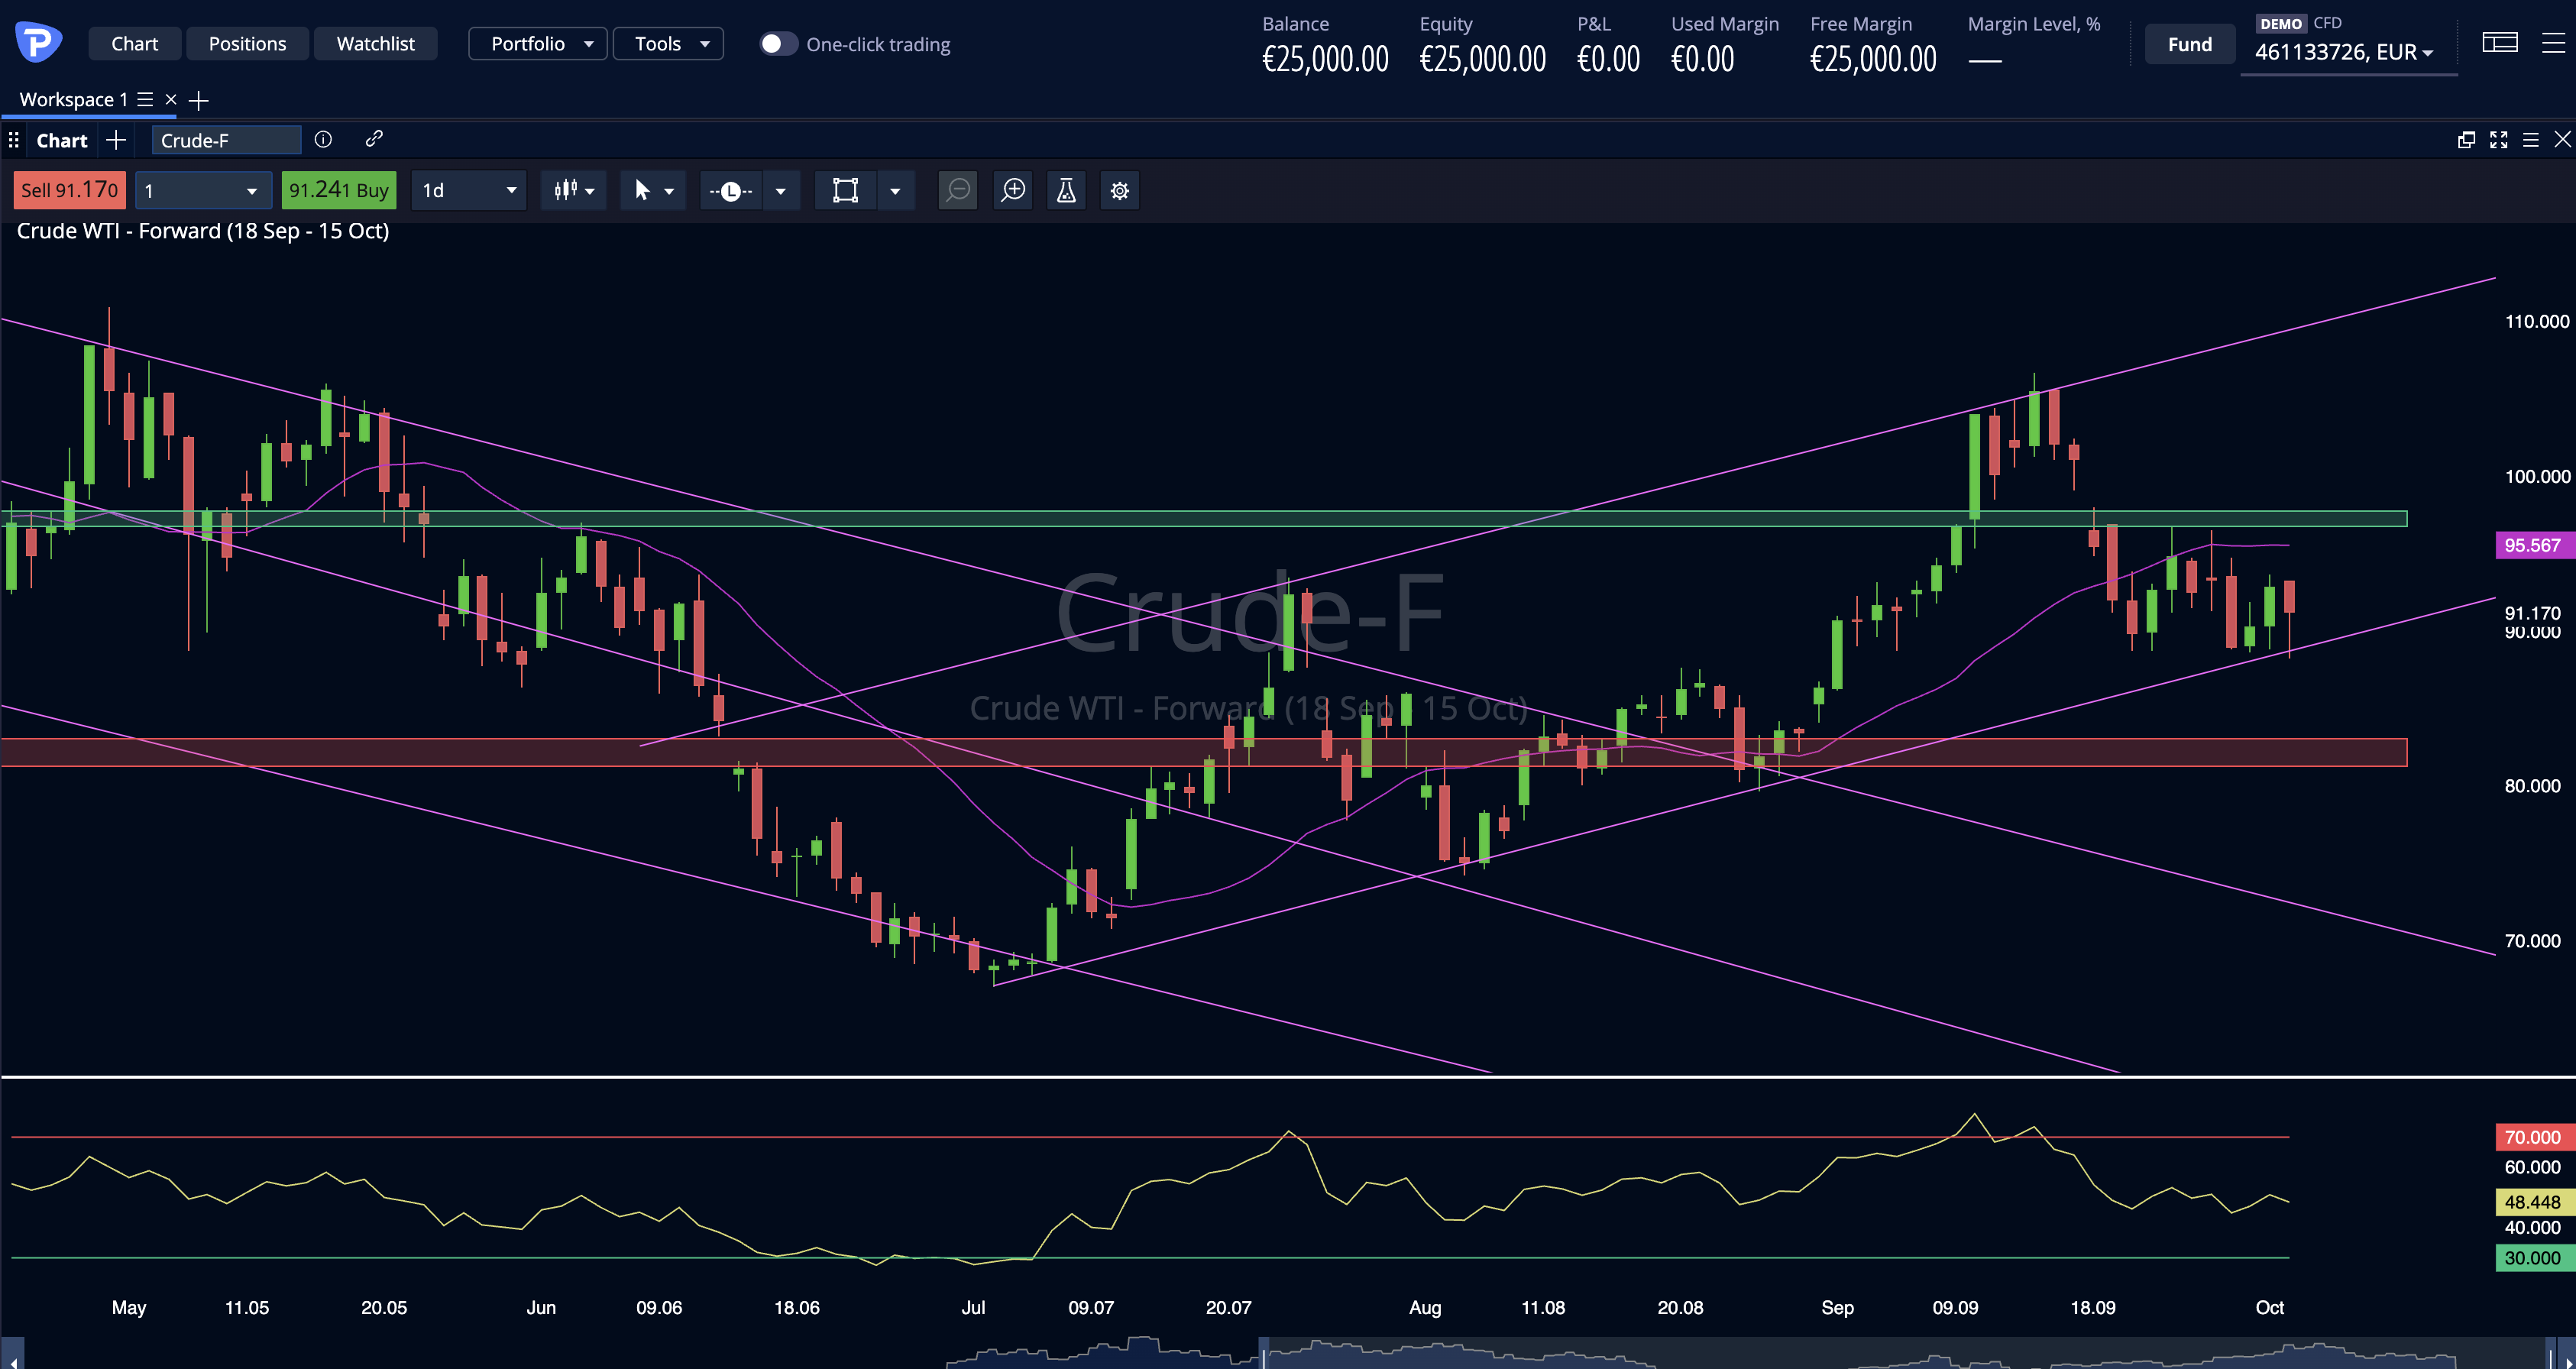Open the cursor pointer tool selector

tap(653, 190)
